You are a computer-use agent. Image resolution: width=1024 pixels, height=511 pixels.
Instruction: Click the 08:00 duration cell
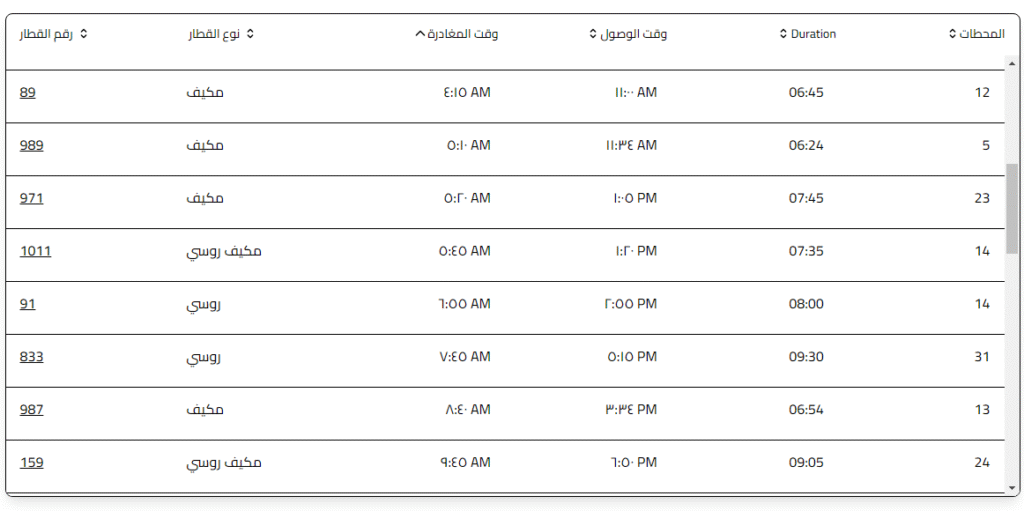(806, 304)
